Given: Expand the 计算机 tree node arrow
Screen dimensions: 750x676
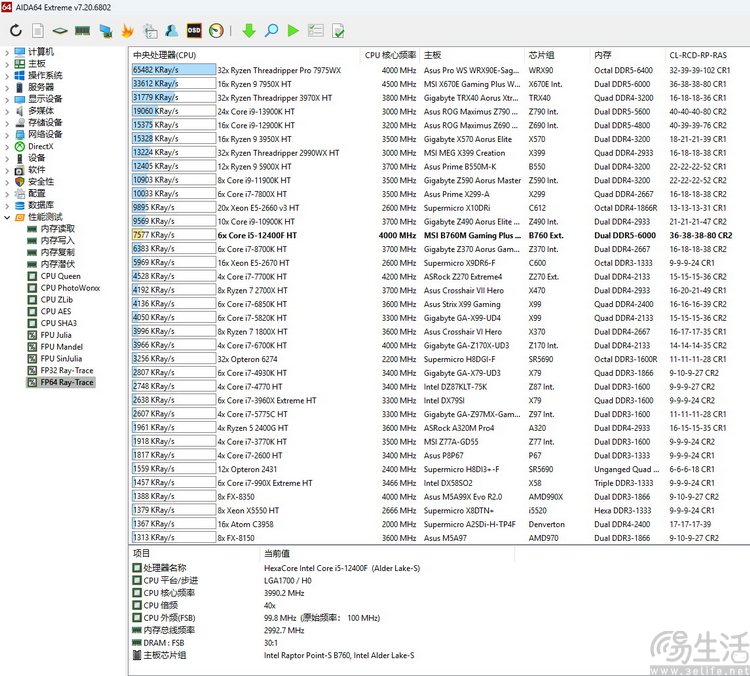Looking at the screenshot, I should point(7,52).
